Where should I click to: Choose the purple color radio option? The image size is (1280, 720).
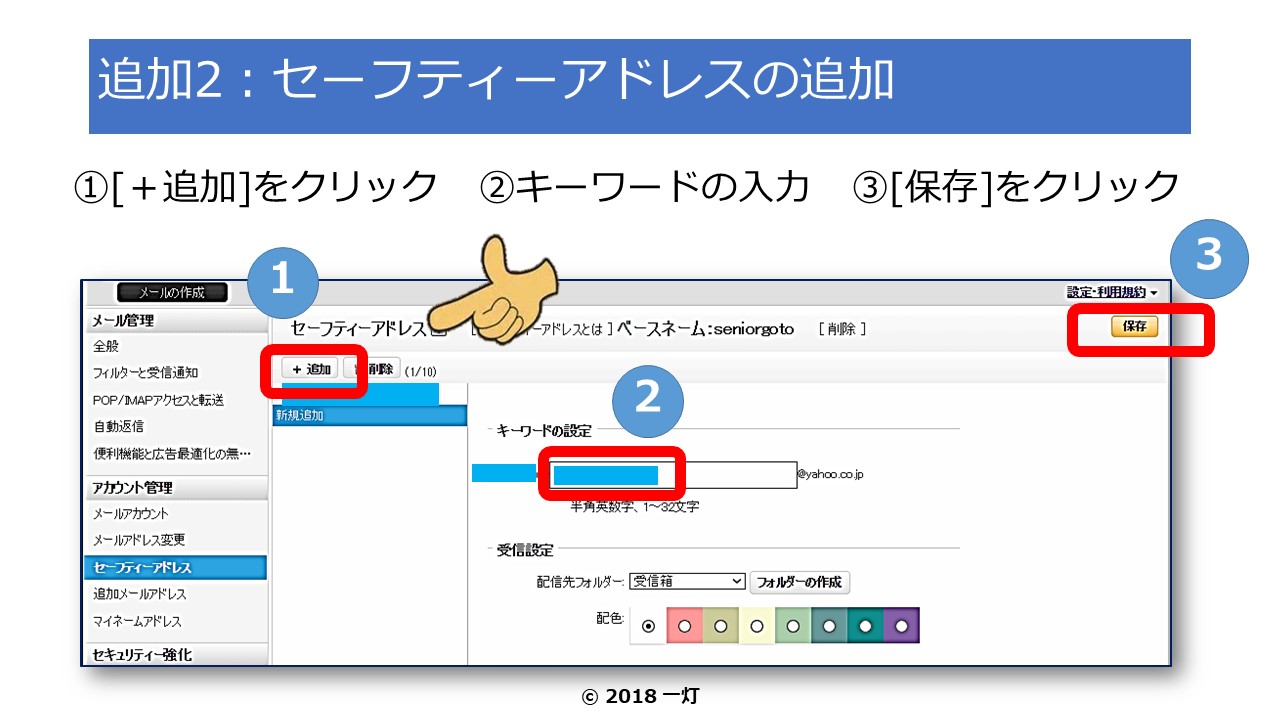(901, 626)
